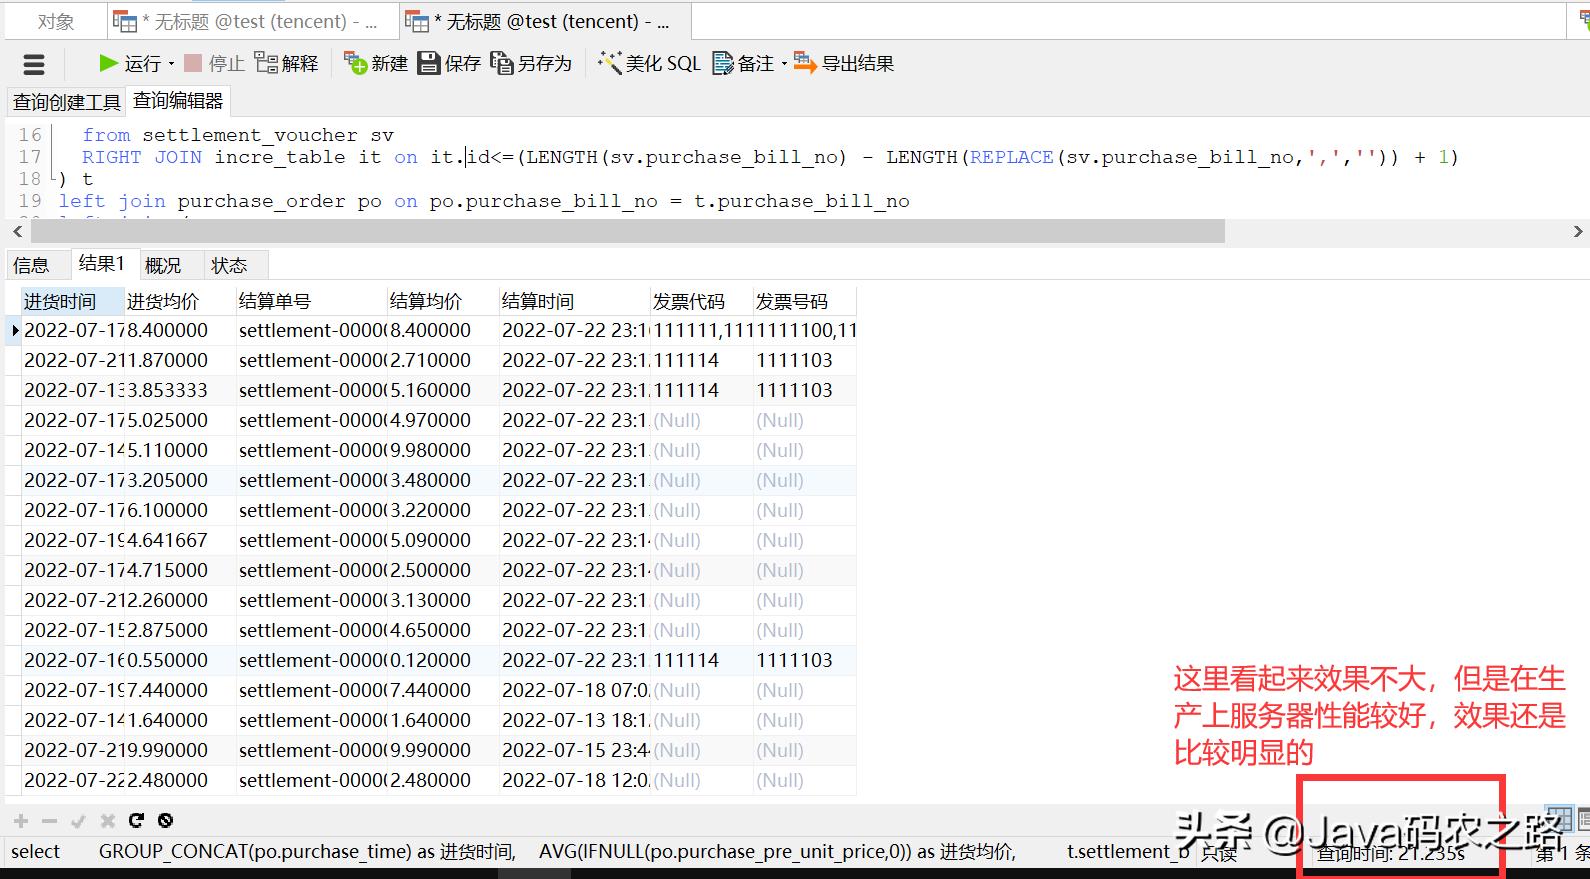The image size is (1590, 879).
Task: Click the 发票号码 column header
Action: (805, 301)
